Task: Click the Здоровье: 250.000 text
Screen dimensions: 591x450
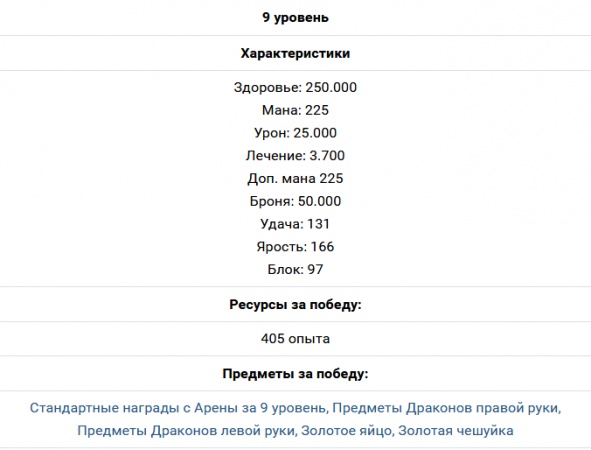Action: point(296,87)
